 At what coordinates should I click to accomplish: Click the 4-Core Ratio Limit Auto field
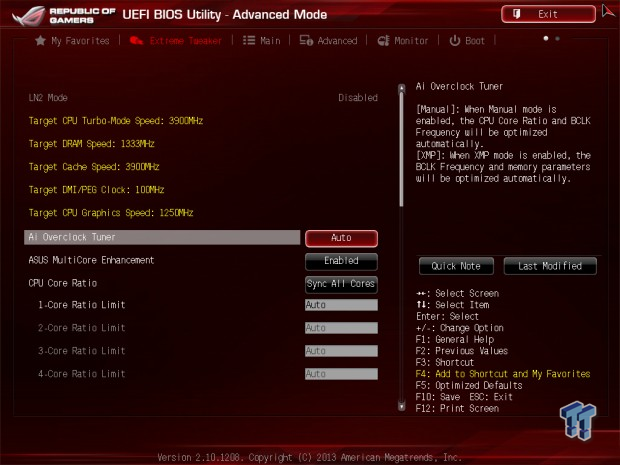[341, 374]
